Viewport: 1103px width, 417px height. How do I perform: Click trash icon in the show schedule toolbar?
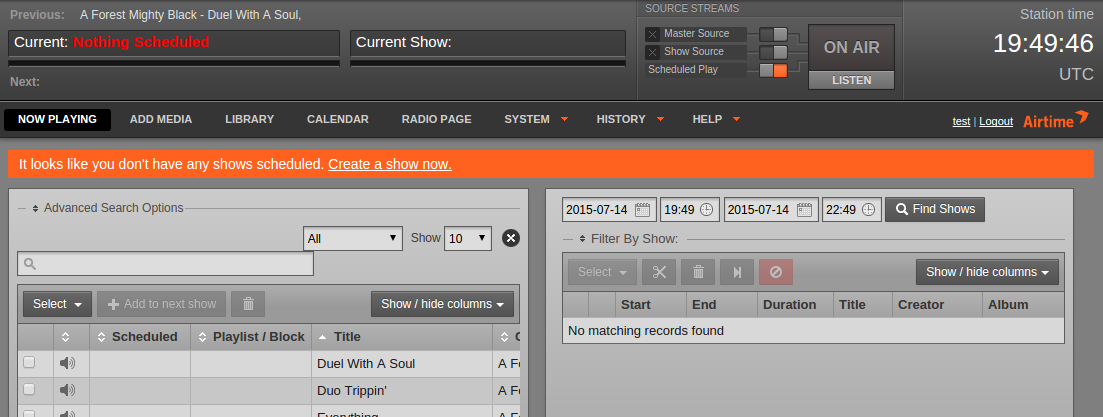(698, 272)
